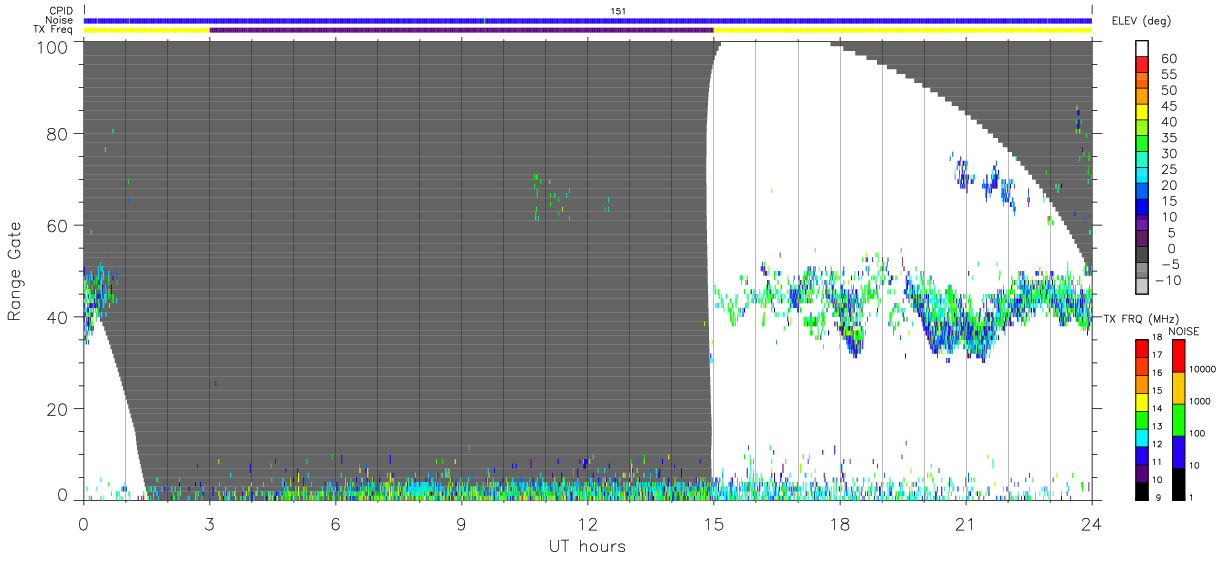This screenshot has height=567, width=1228.
Task: Click NOISE colorbar label 1000
Action: coord(1201,401)
